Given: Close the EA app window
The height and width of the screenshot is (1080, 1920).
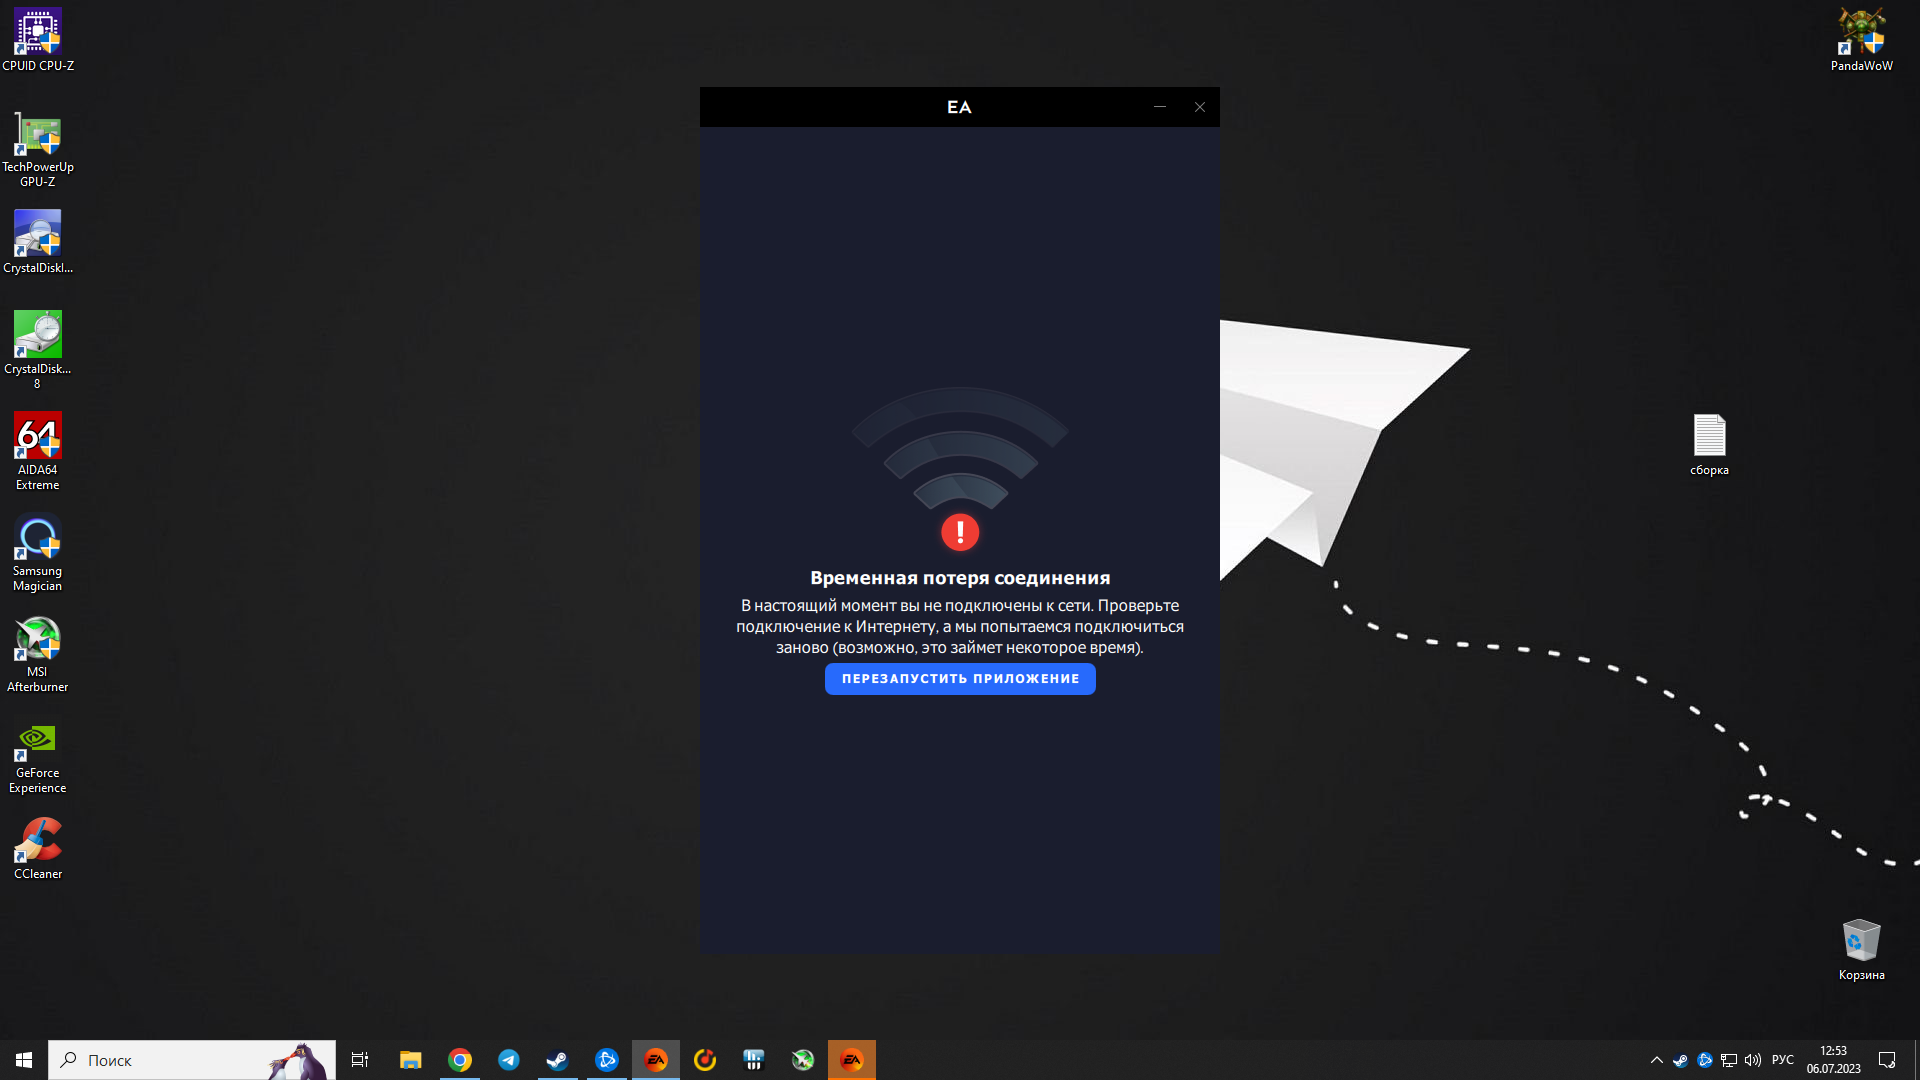Looking at the screenshot, I should point(1200,107).
